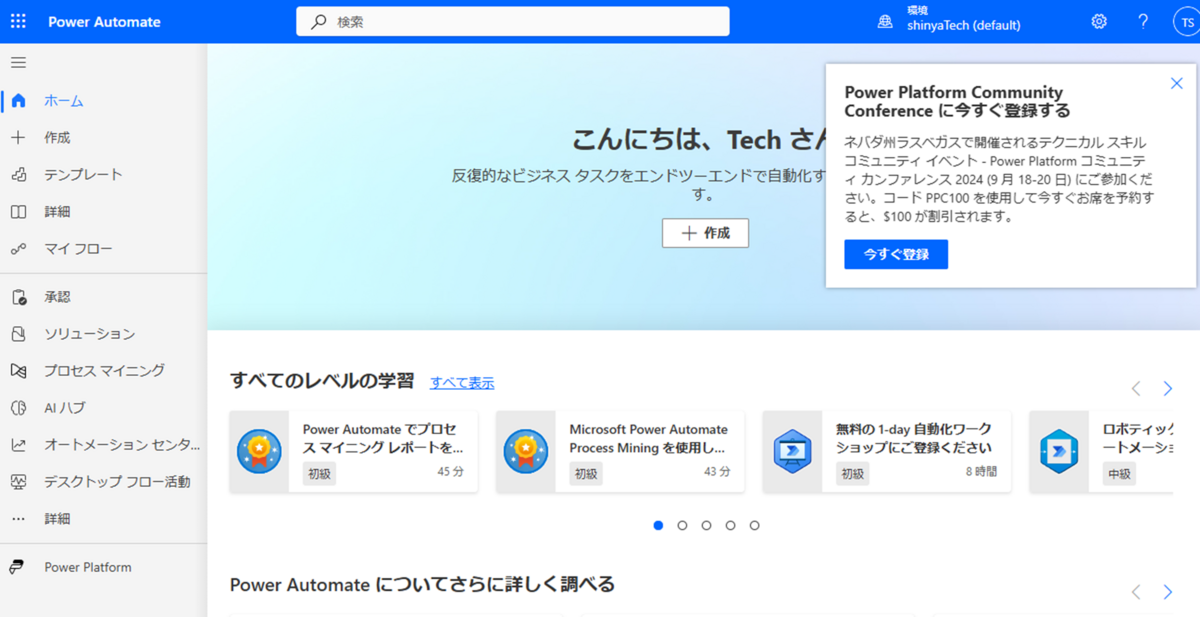Close the Community Conference popup
Image resolution: width=1200 pixels, height=617 pixels.
pyautogui.click(x=1177, y=83)
